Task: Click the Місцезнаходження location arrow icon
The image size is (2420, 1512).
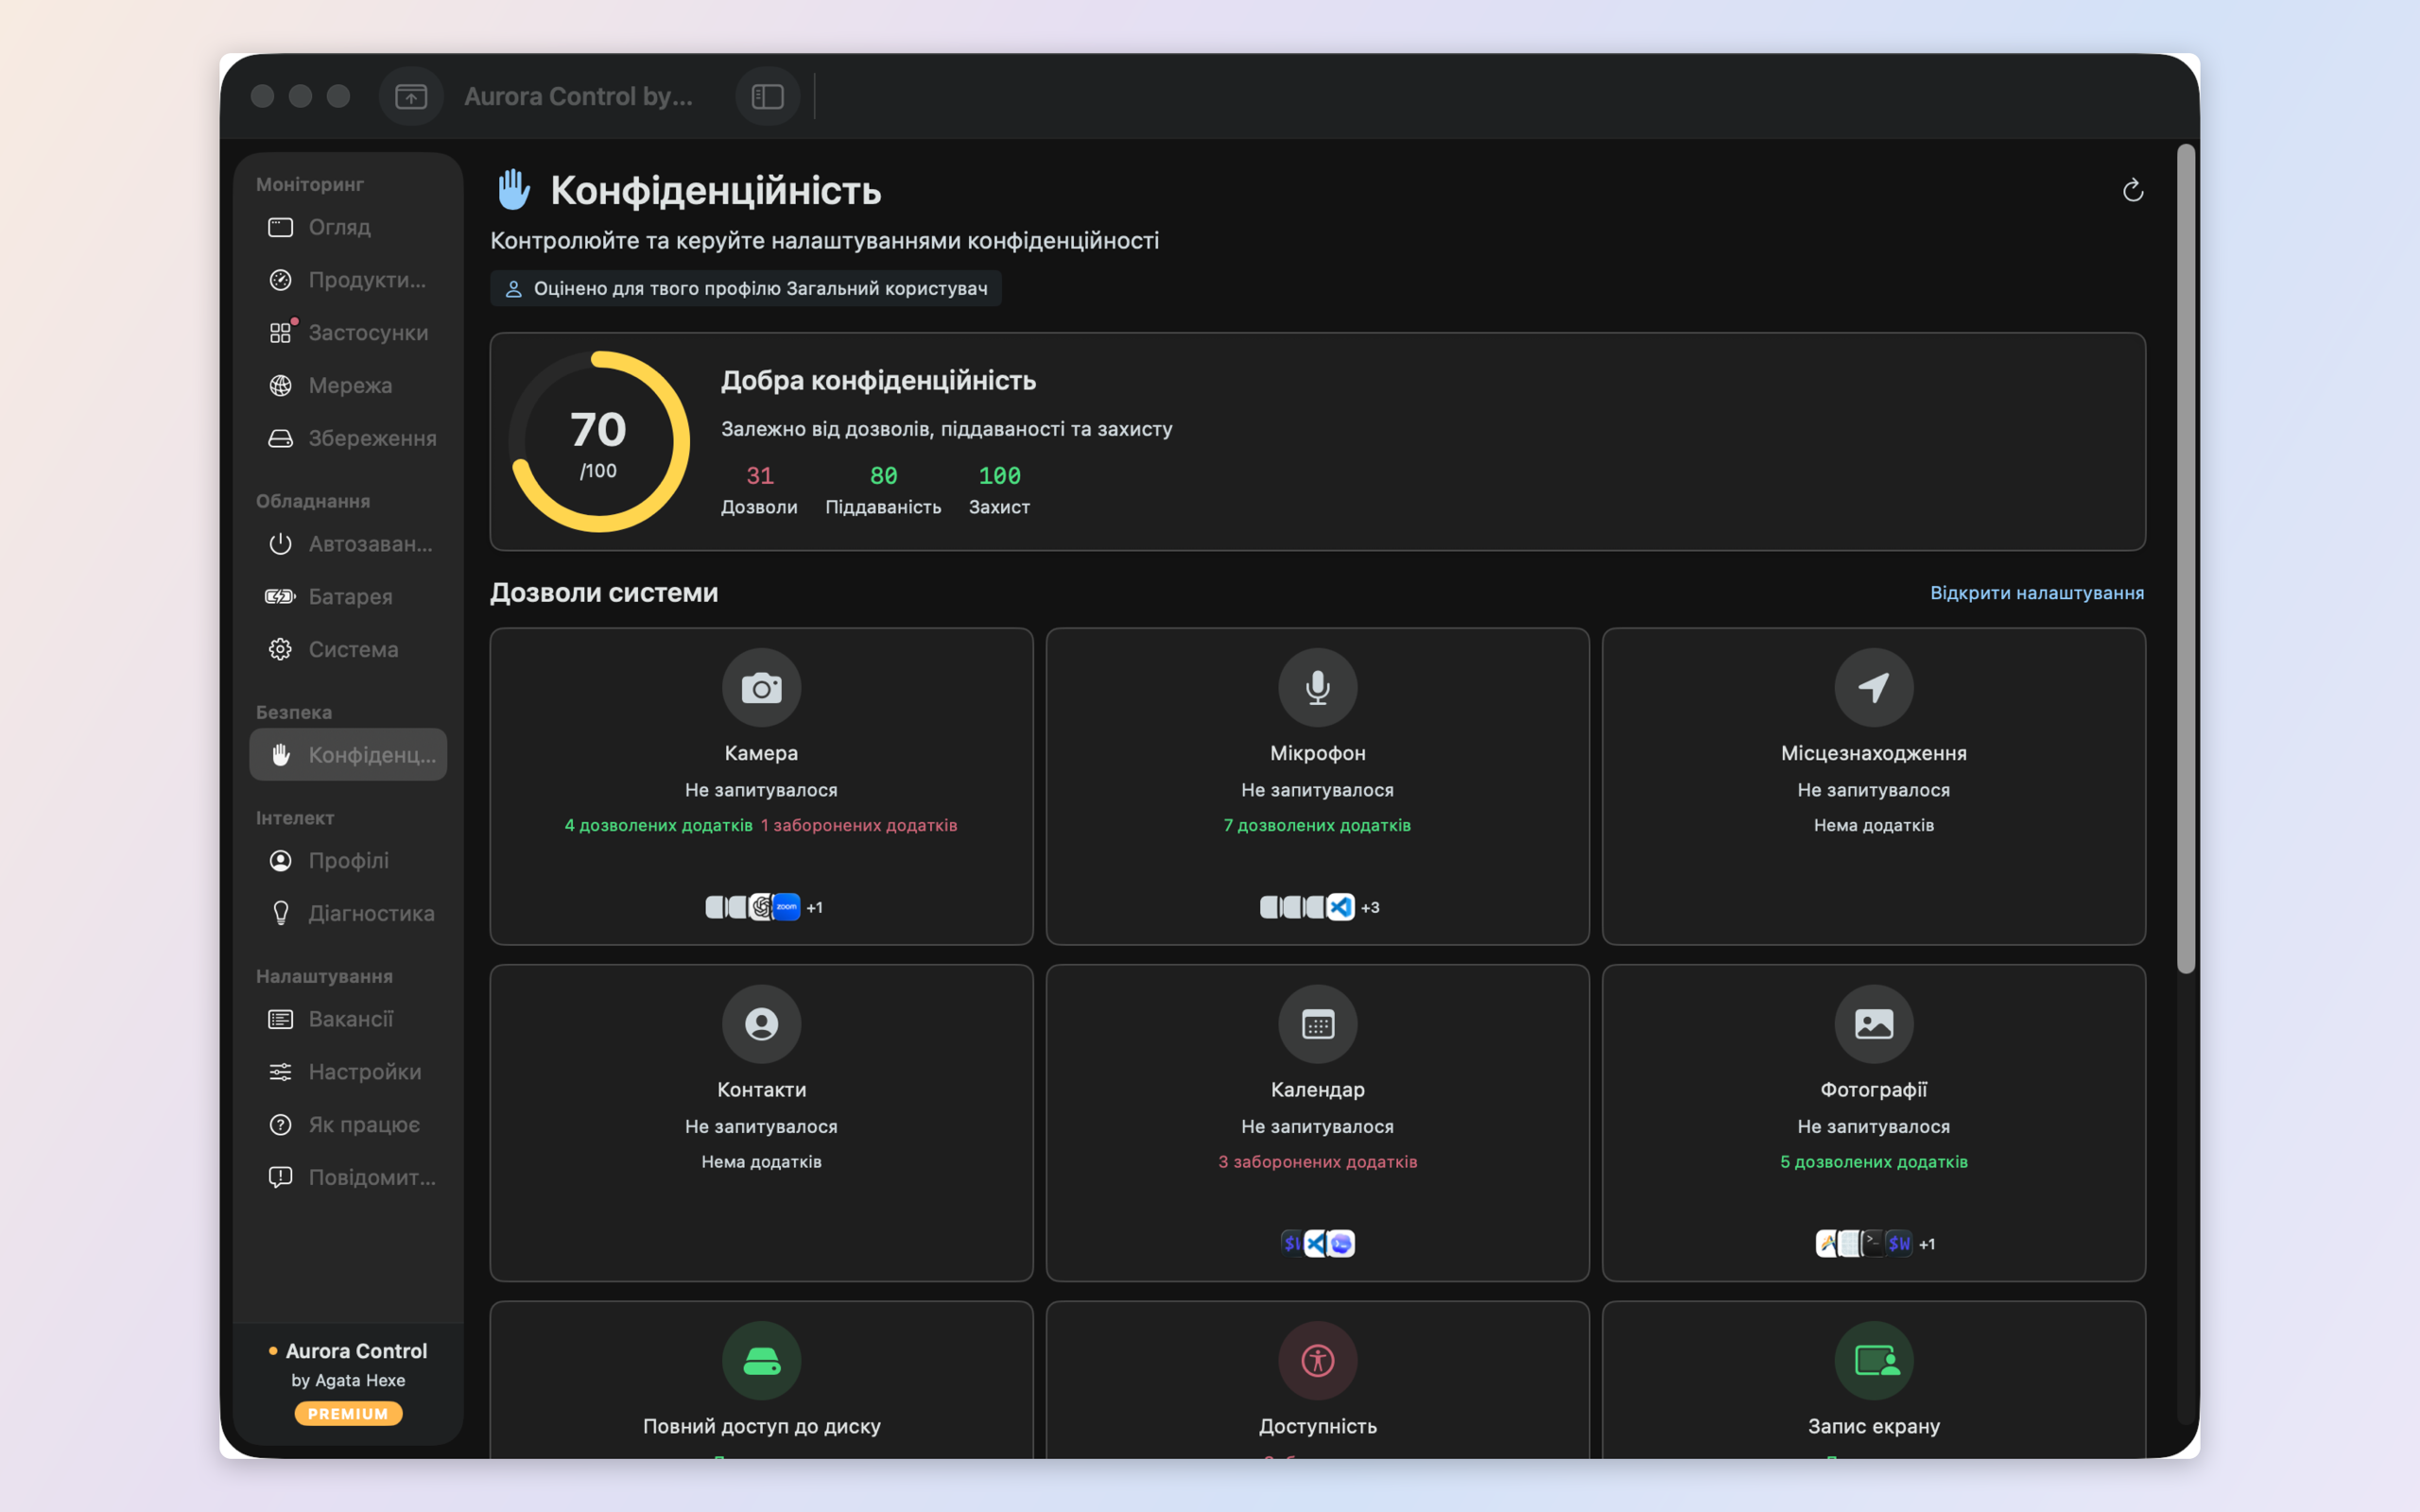Action: click(1873, 688)
